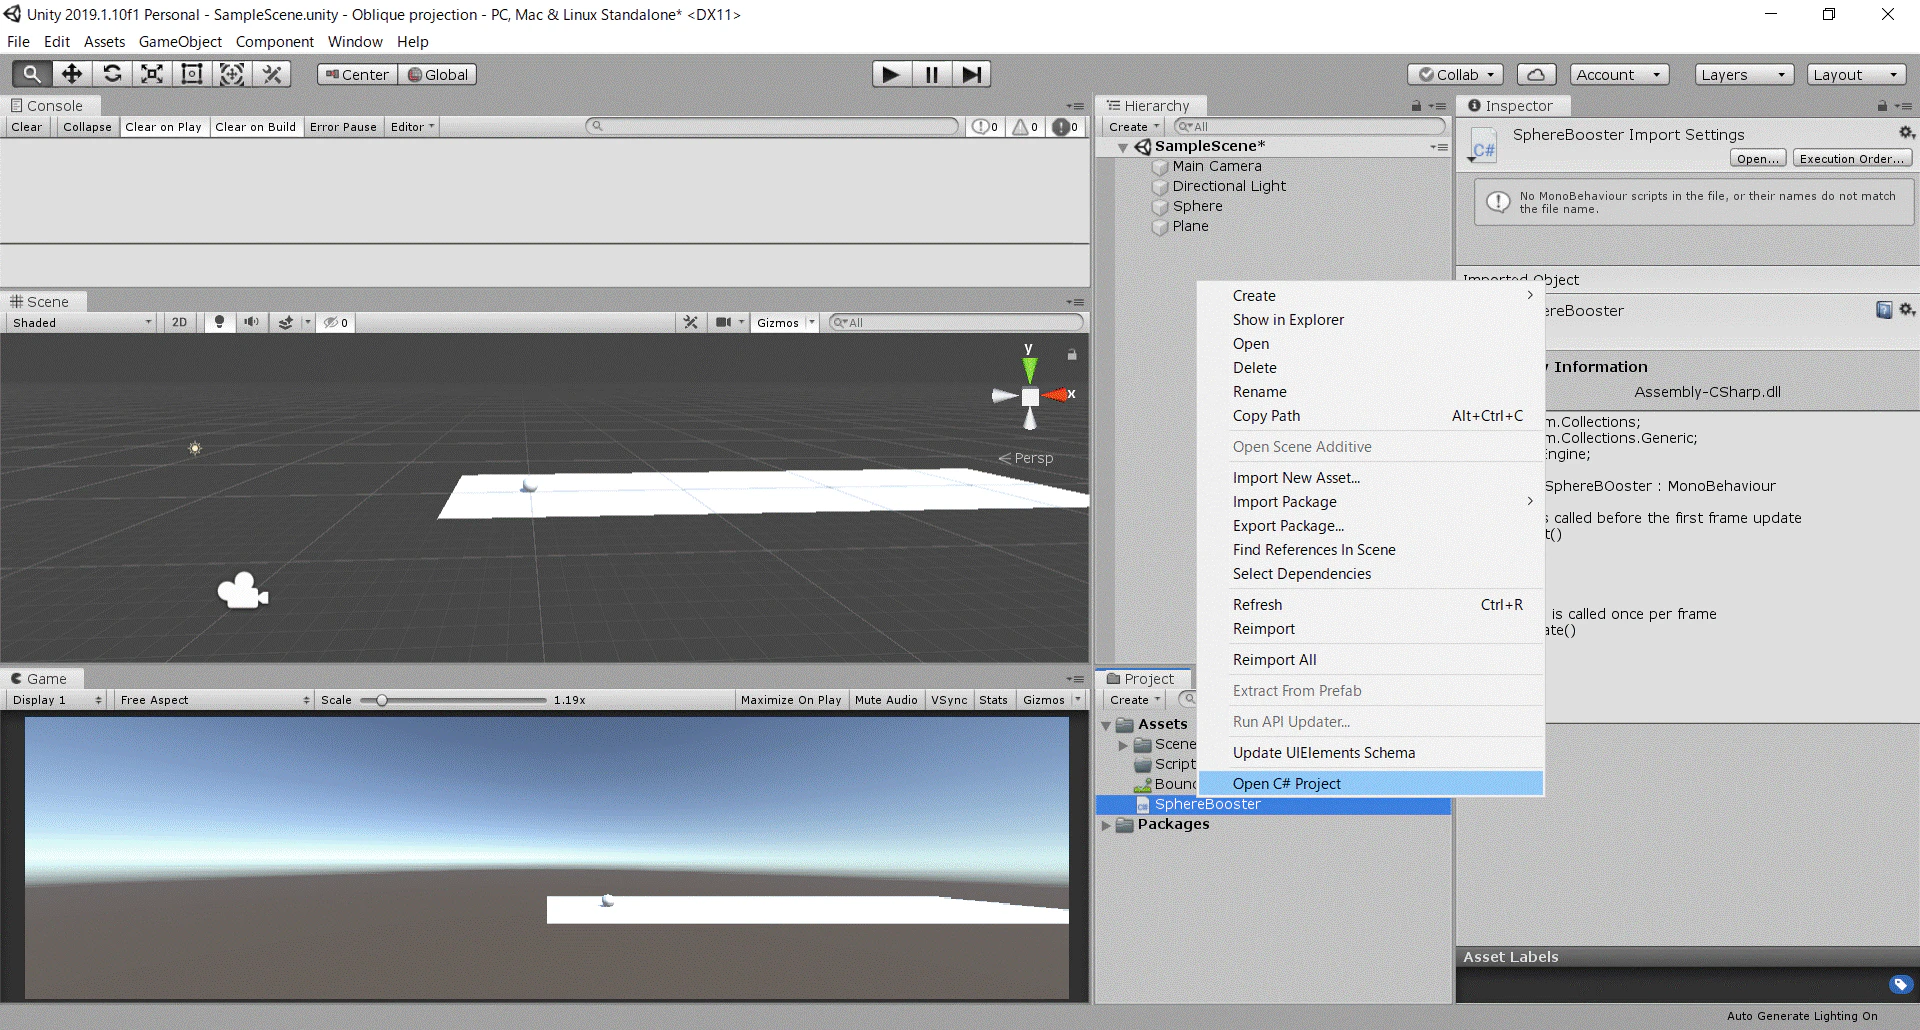Toggle Clear on Build in Console
Screen dimensions: 1920x1030
point(255,127)
